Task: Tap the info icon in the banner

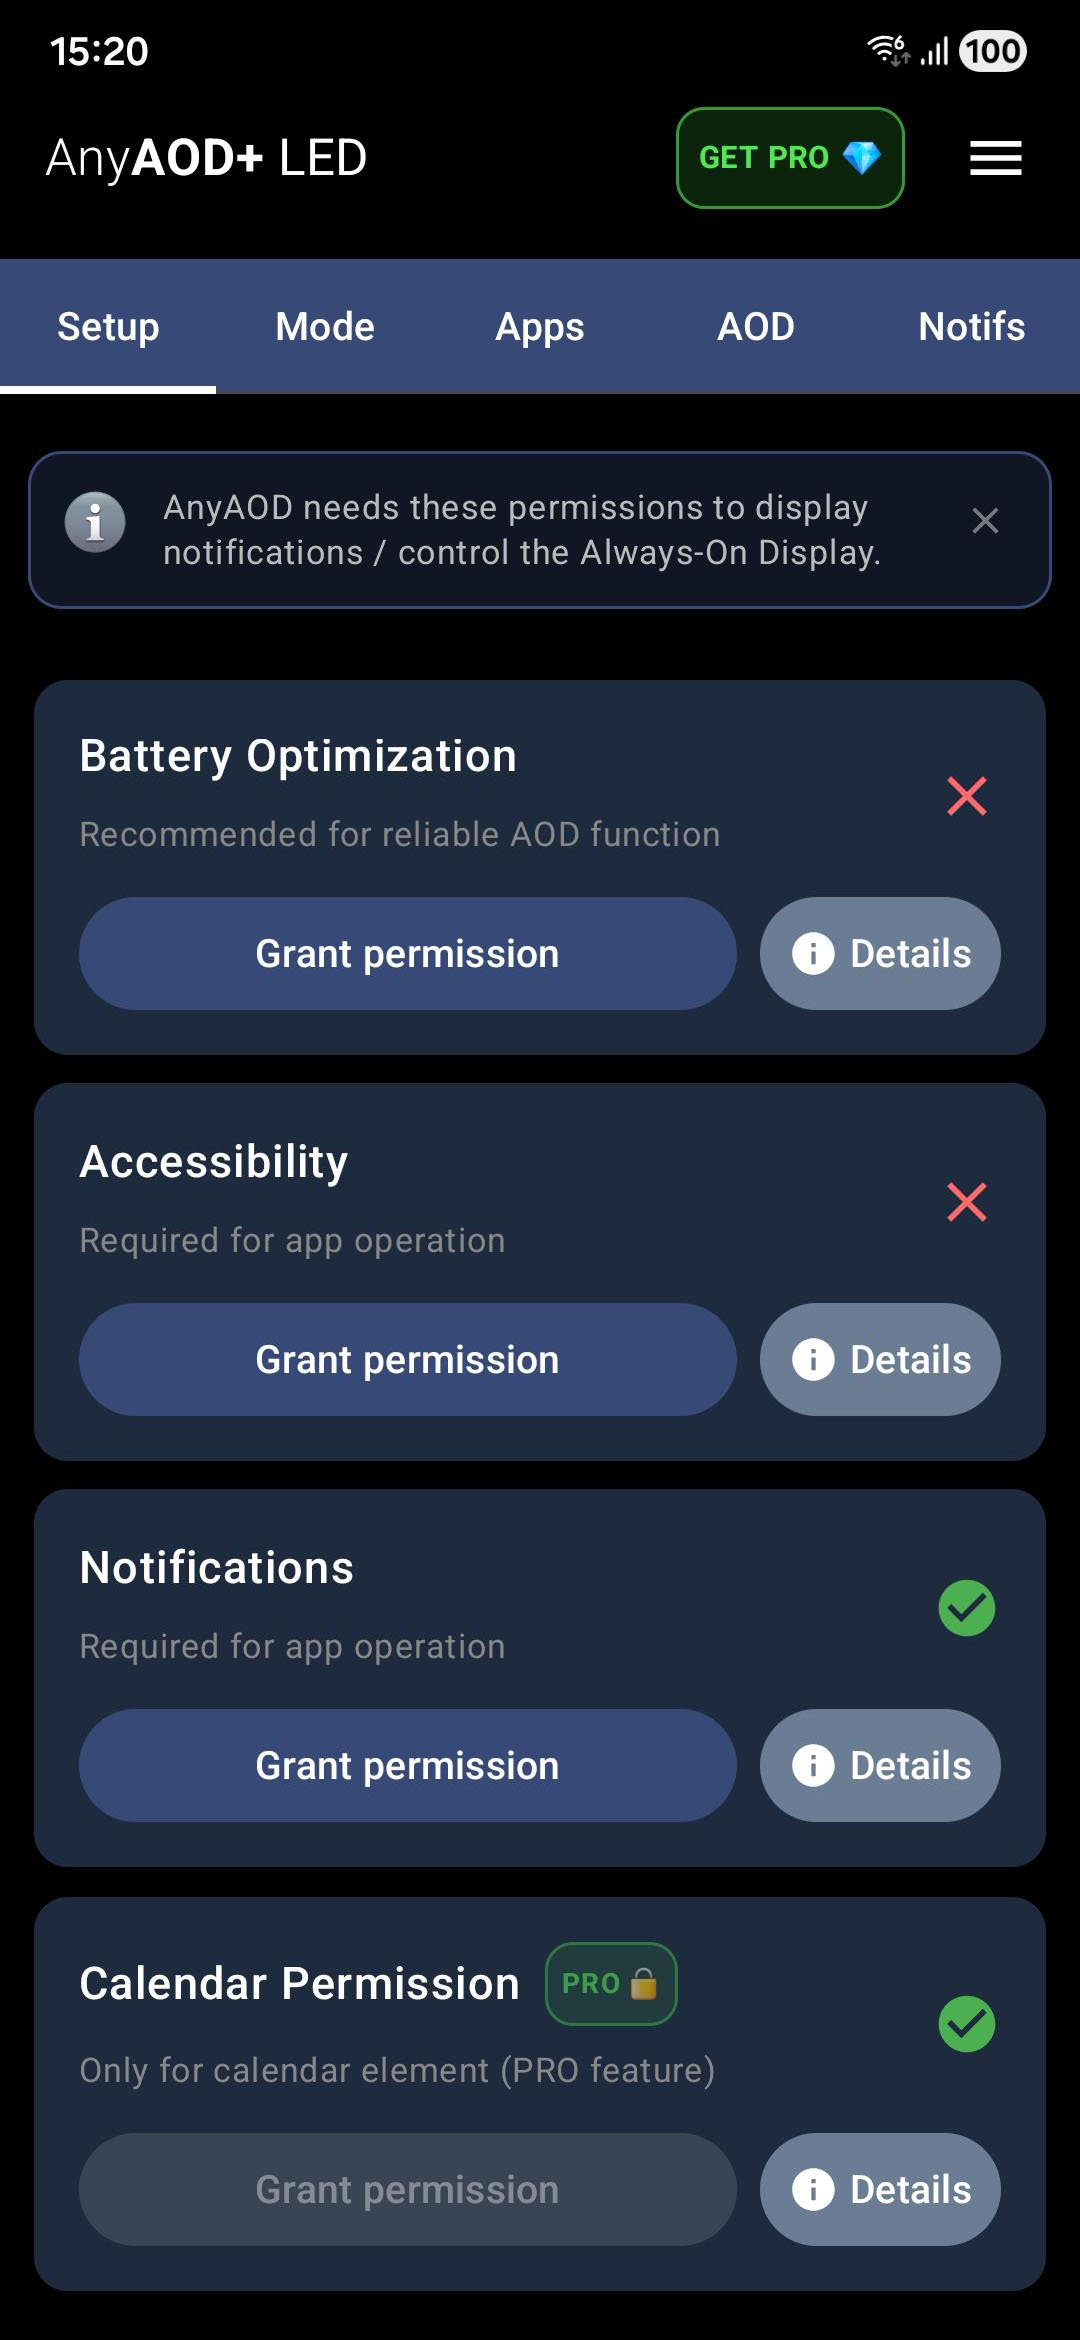Action: click(x=95, y=522)
